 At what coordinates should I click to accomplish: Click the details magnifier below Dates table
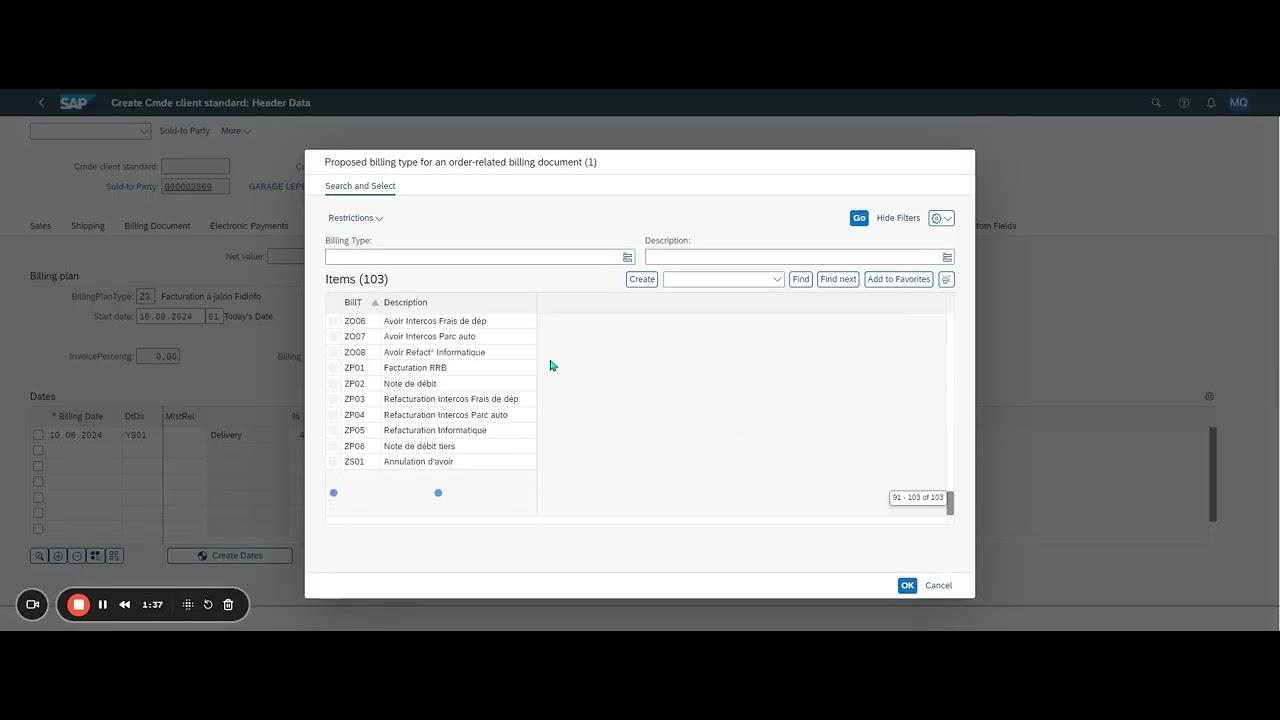(x=39, y=556)
